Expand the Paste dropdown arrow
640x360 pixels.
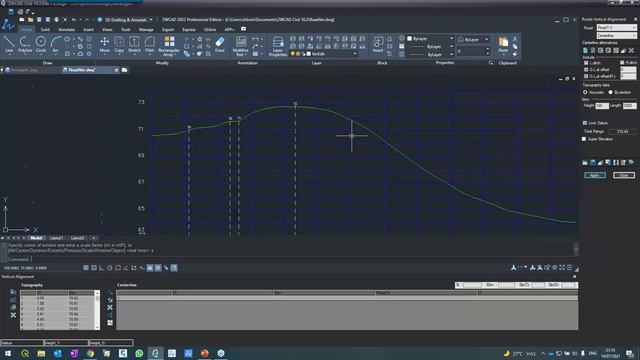[x=503, y=55]
